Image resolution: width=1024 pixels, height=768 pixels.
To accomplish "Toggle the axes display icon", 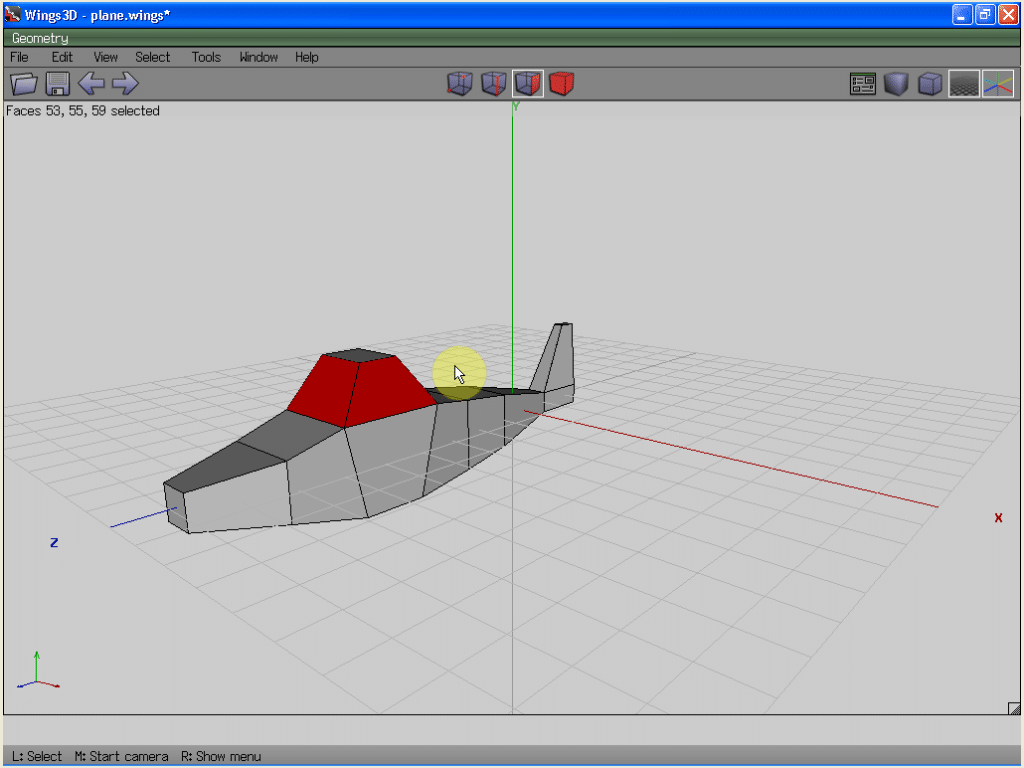I will pos(997,84).
